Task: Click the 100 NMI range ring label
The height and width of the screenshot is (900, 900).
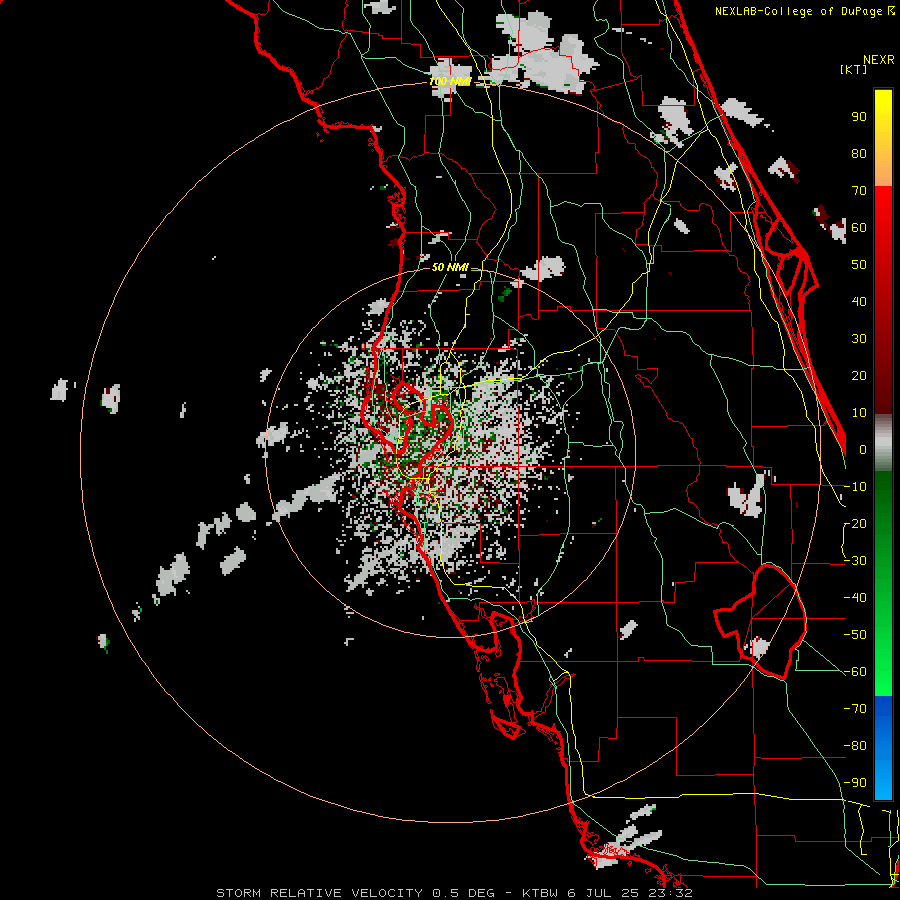Action: 450,82
